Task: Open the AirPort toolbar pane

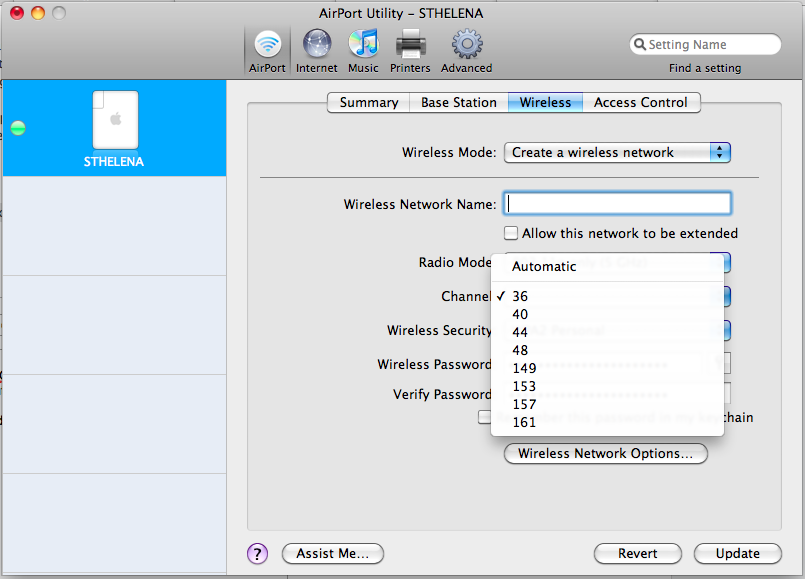Action: [267, 48]
